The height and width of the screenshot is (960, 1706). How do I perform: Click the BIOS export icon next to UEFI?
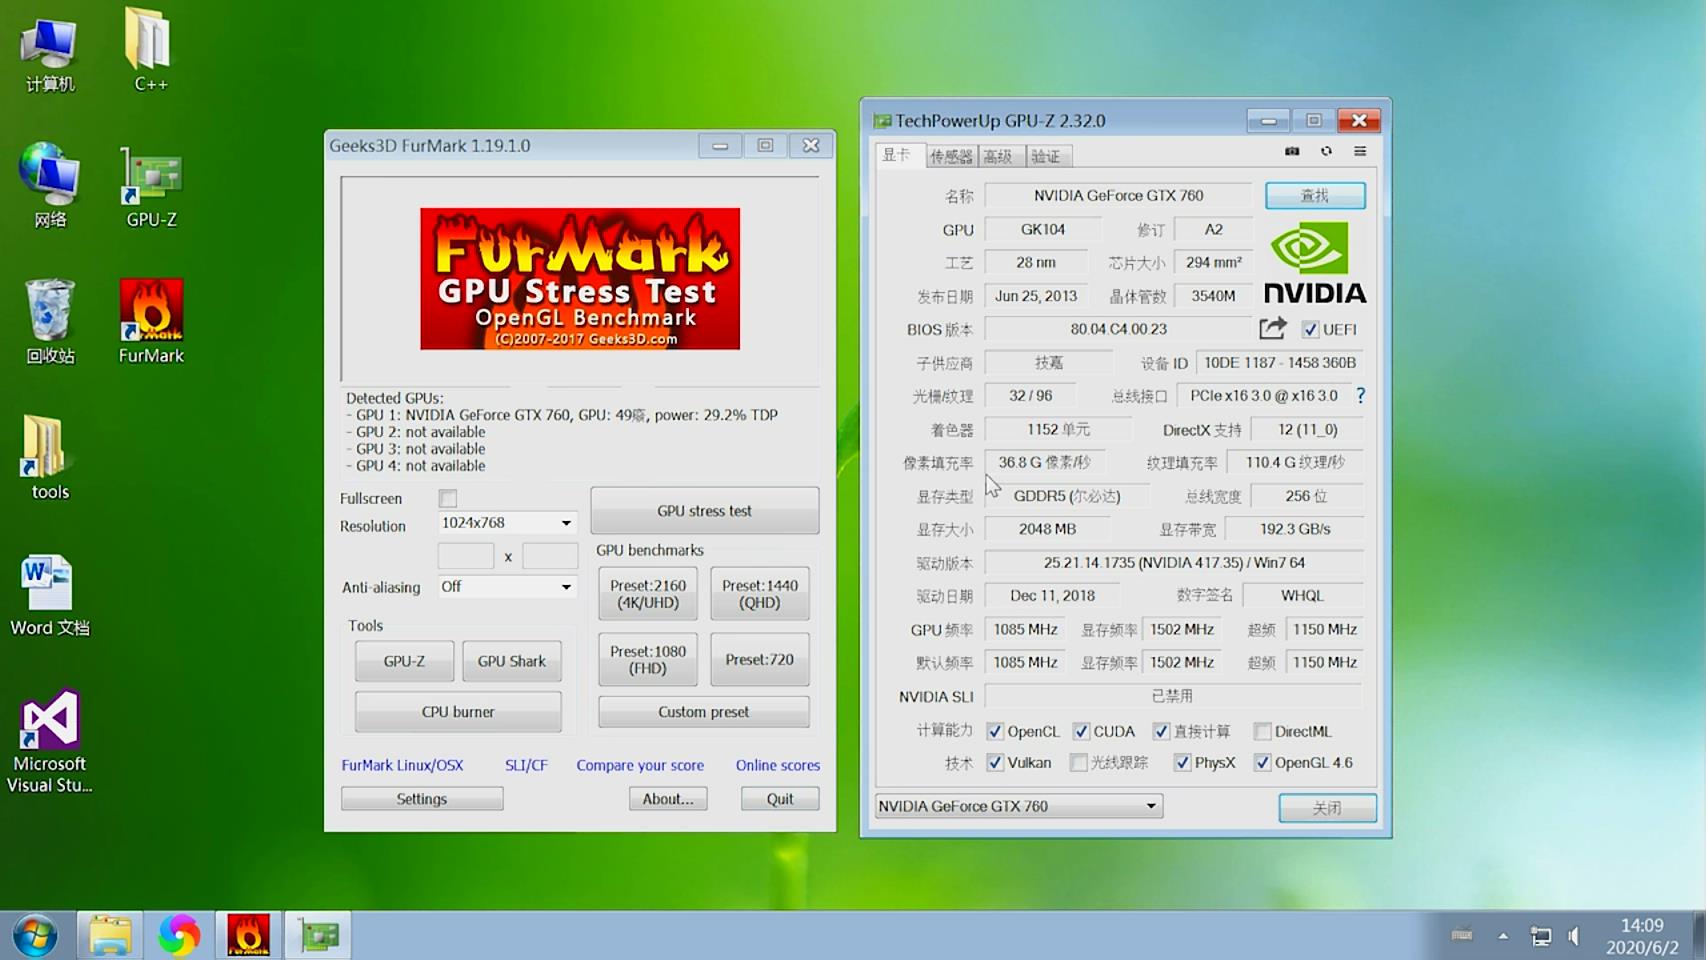1272,328
